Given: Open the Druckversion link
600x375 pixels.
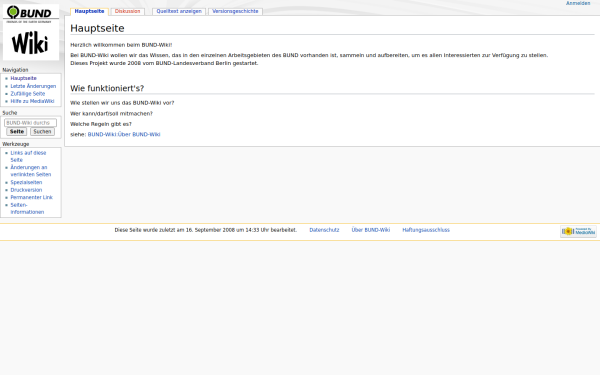Looking at the screenshot, I should point(26,190).
